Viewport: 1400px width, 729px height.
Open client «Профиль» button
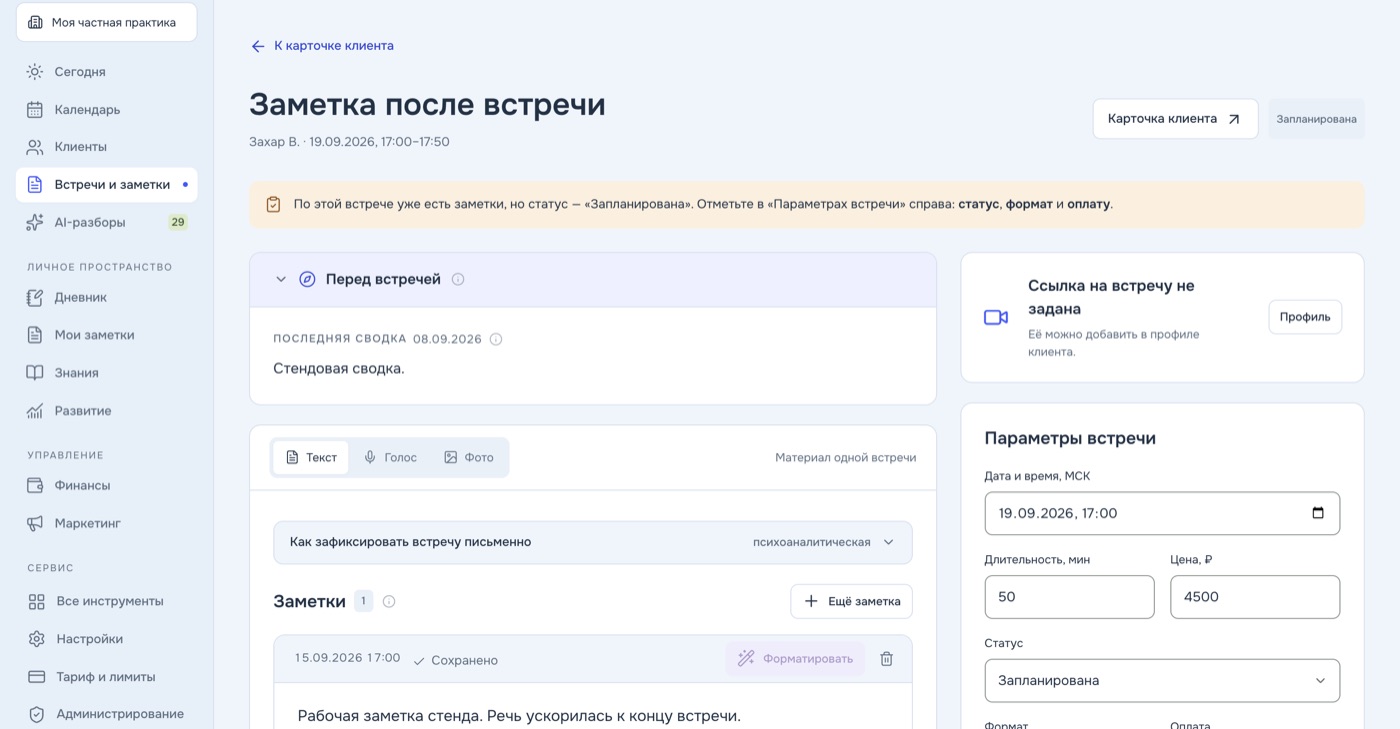click(x=1305, y=317)
